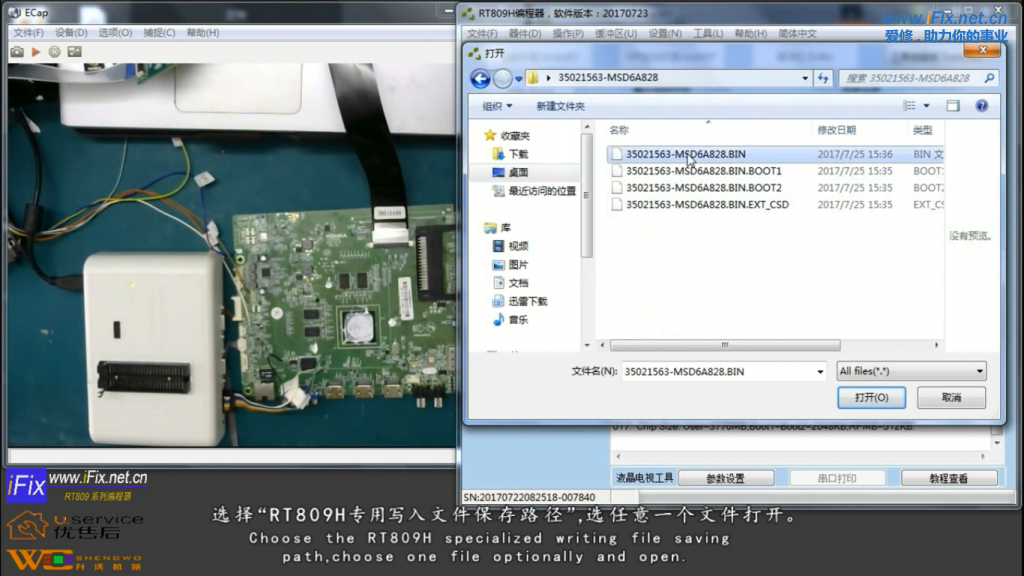This screenshot has width=1024, height=576.
Task: Click the ECap image view icon
Action: [x=74, y=51]
